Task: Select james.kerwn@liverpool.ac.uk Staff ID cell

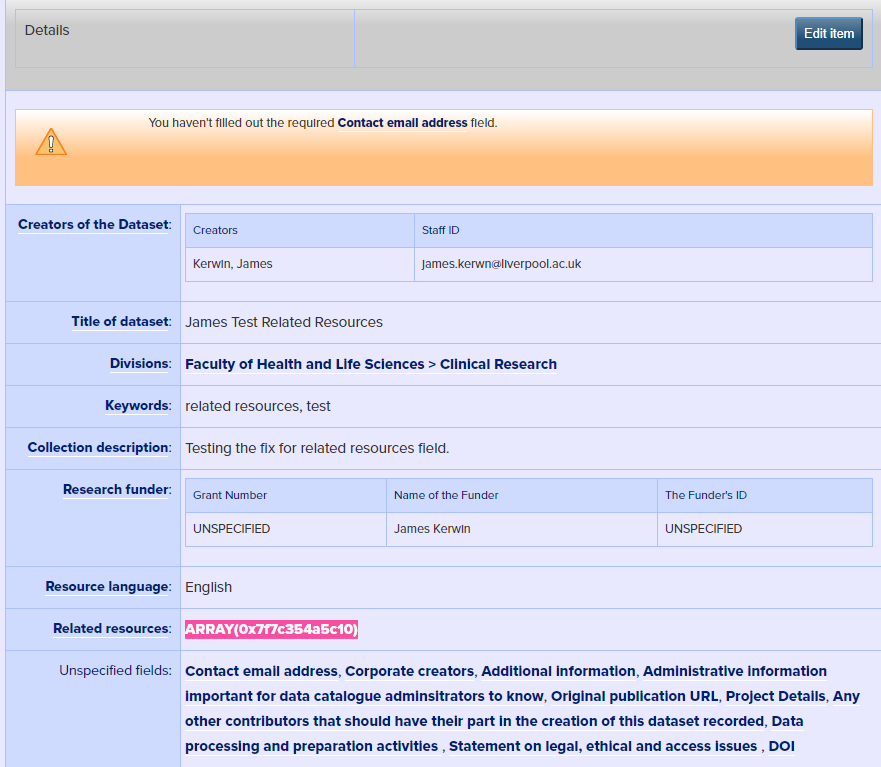Action: click(501, 264)
